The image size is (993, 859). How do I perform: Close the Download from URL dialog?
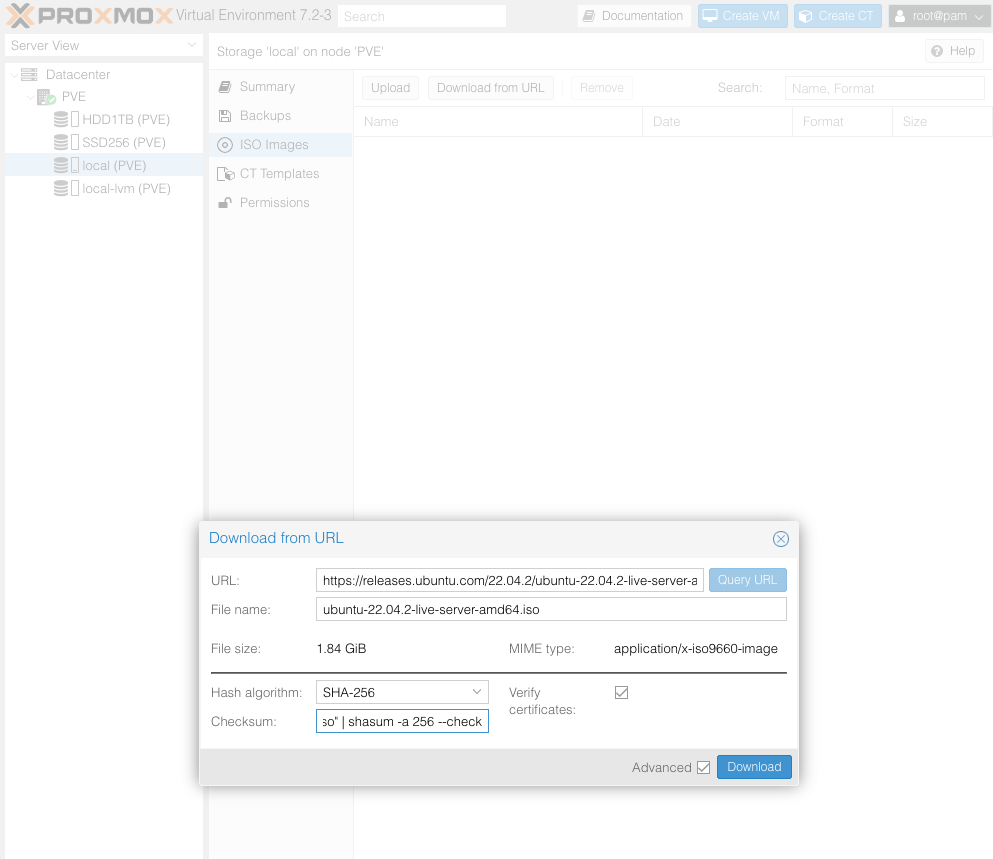[781, 539]
